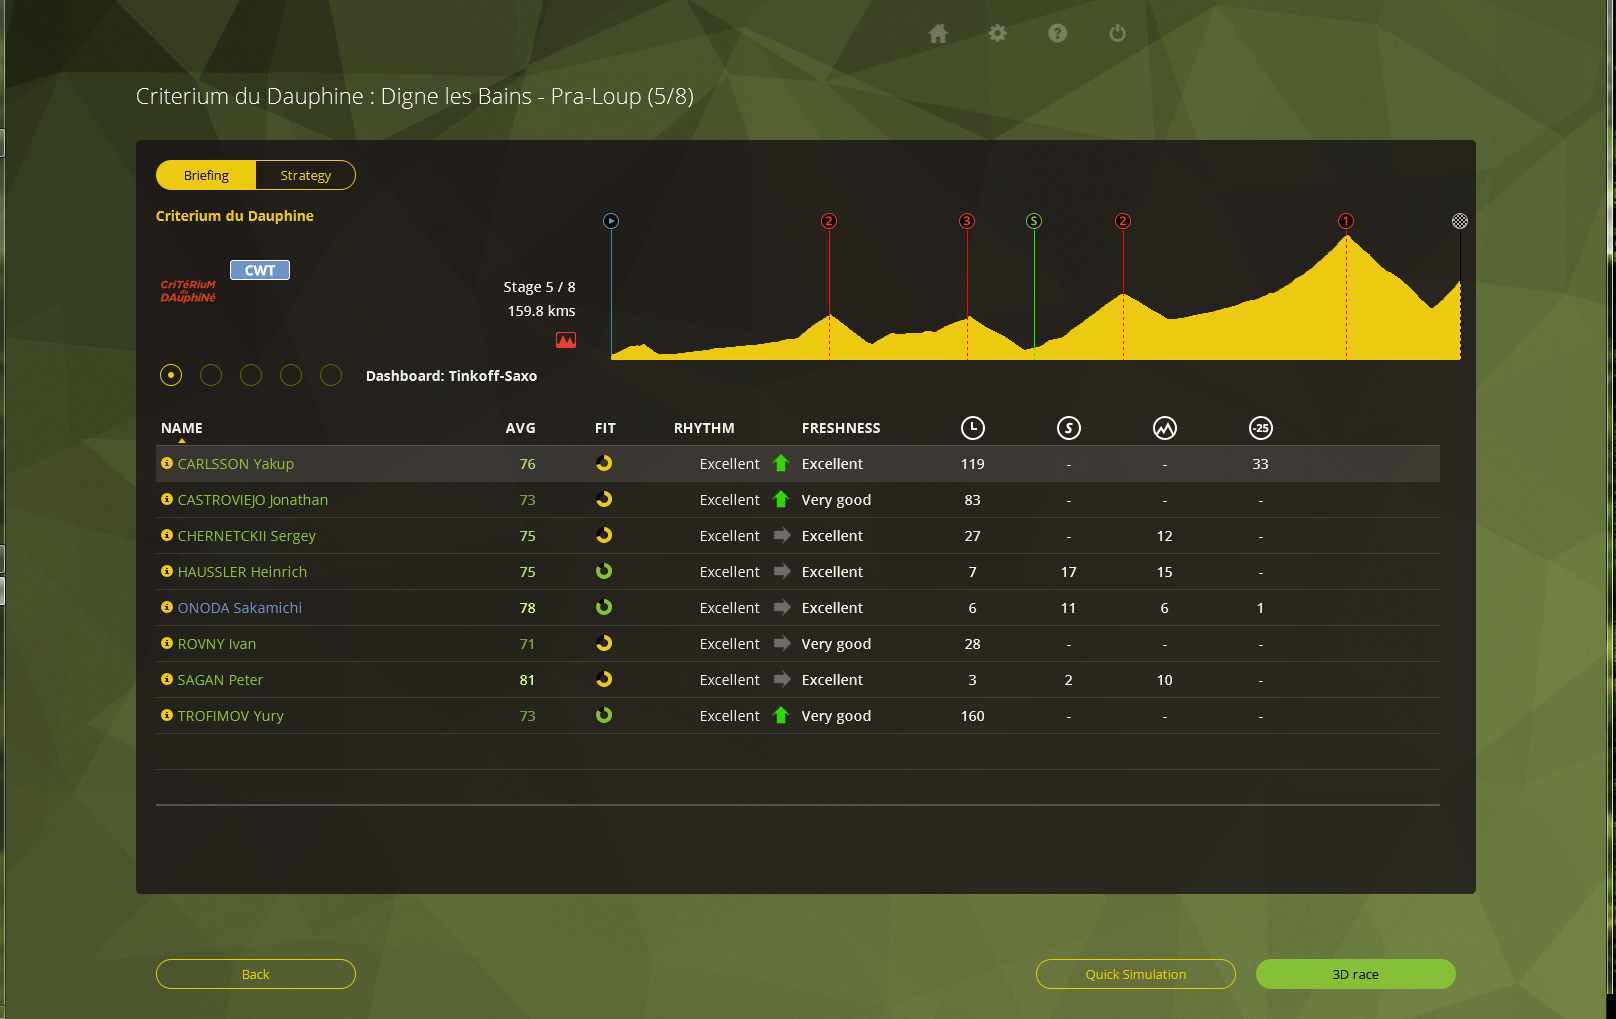Image resolution: width=1616 pixels, height=1019 pixels.
Task: Open the help question mark icon
Action: (x=1057, y=33)
